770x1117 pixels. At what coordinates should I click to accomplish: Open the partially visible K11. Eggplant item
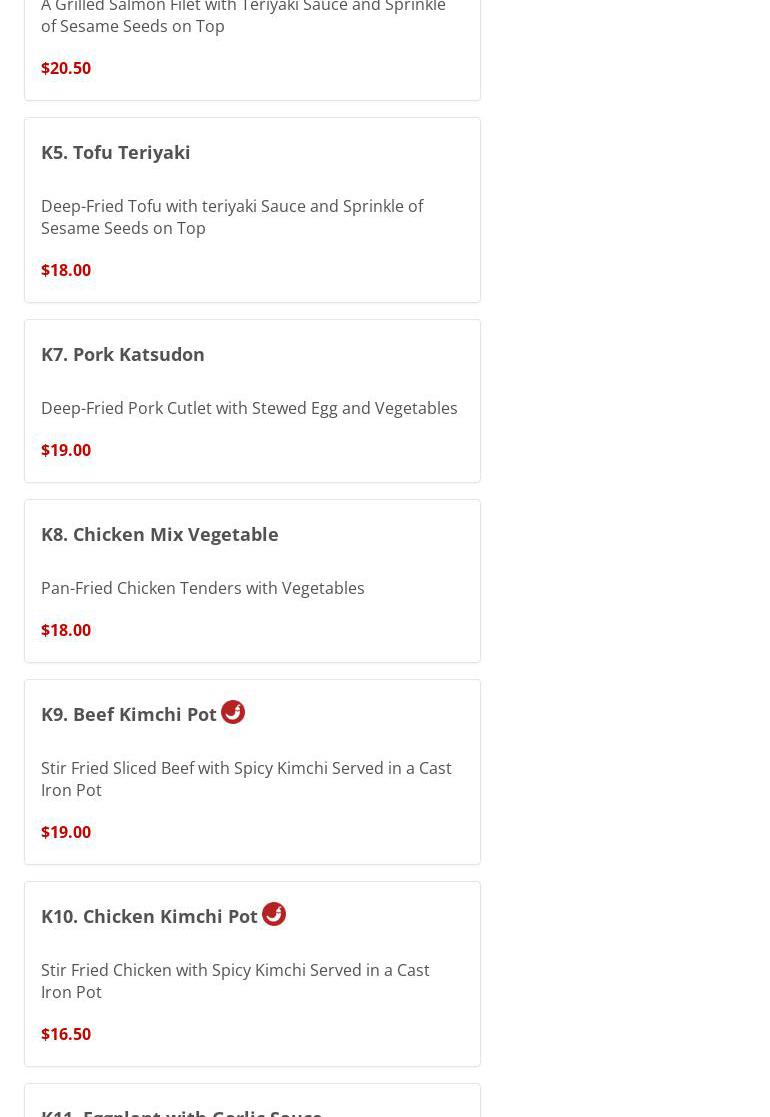point(181,1110)
